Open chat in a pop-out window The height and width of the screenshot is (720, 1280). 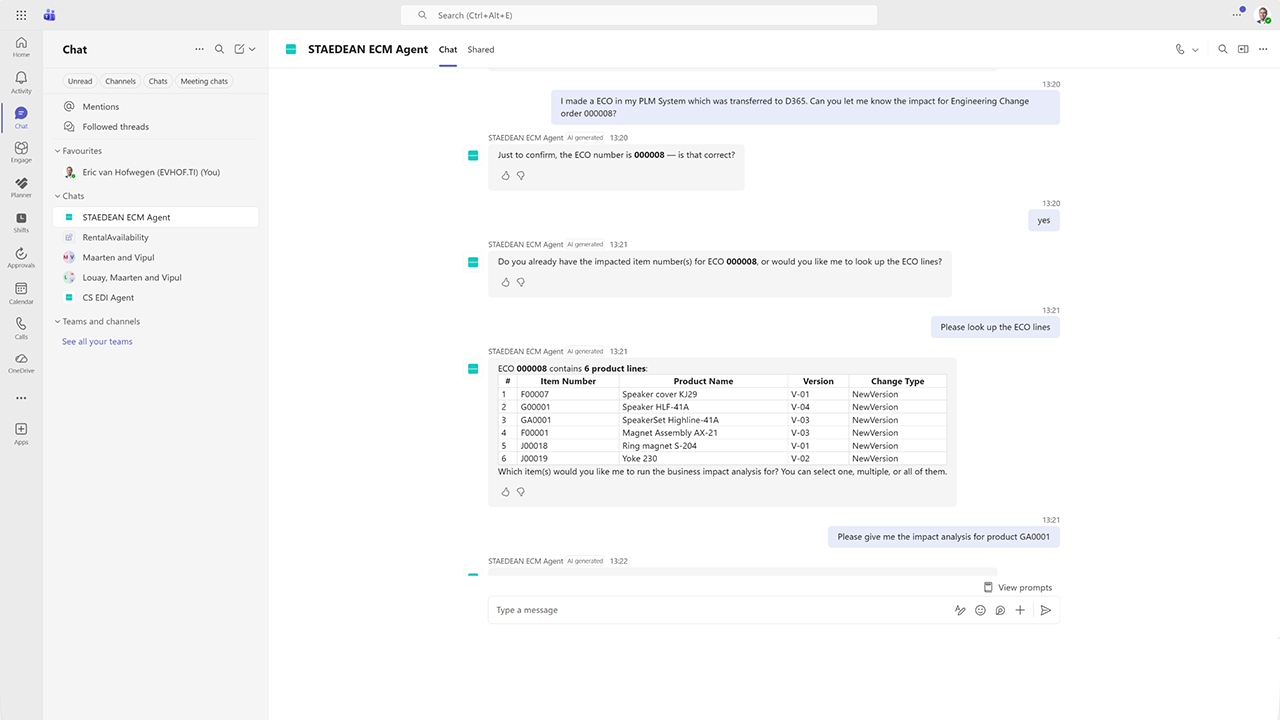pos(1243,49)
